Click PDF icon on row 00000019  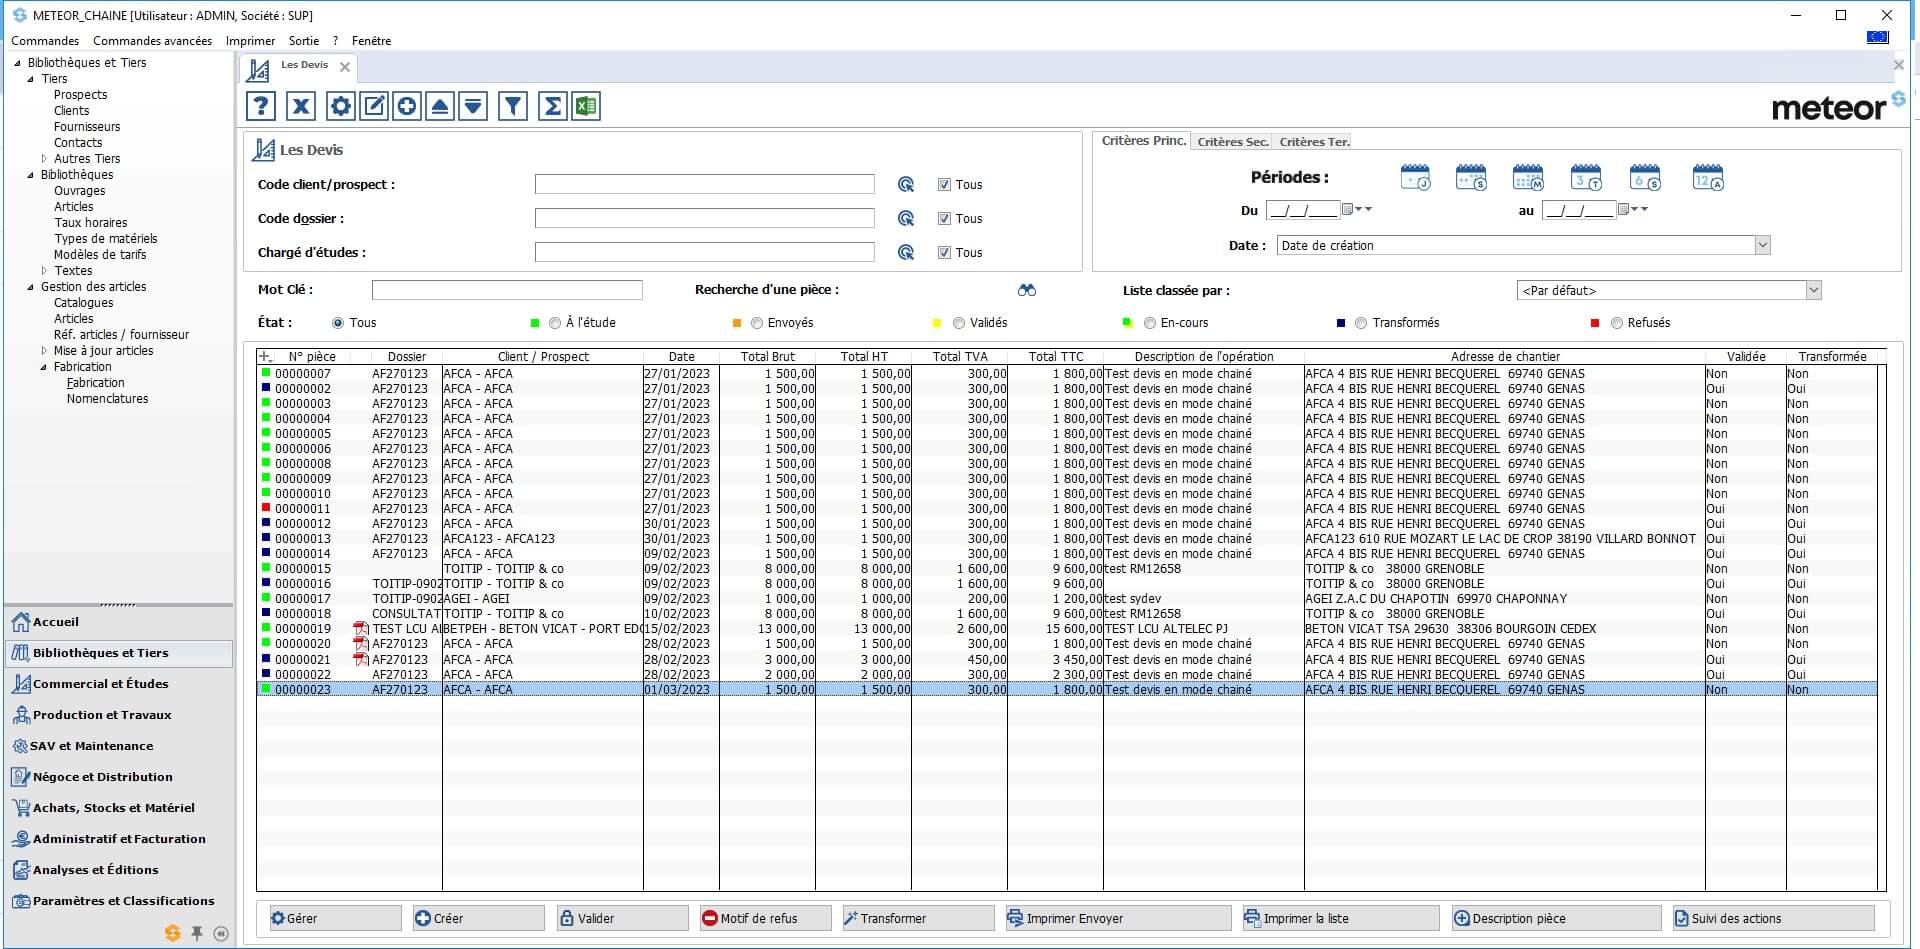(361, 629)
